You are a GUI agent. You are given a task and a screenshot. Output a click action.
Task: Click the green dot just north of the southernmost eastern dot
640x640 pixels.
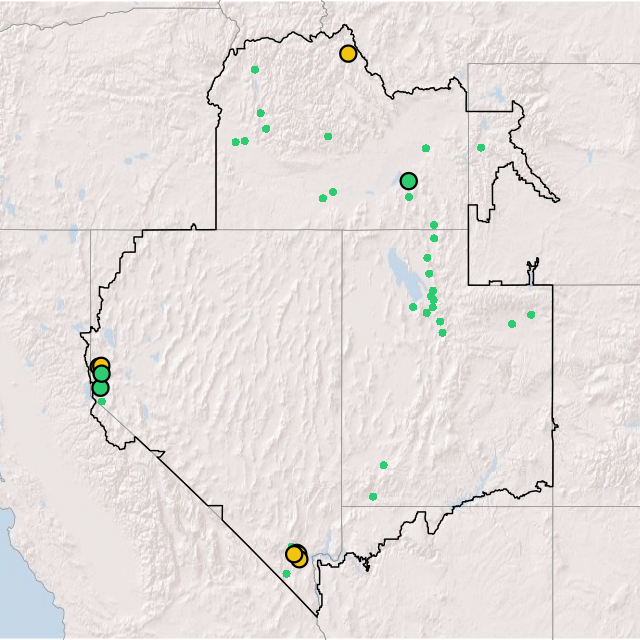click(383, 465)
